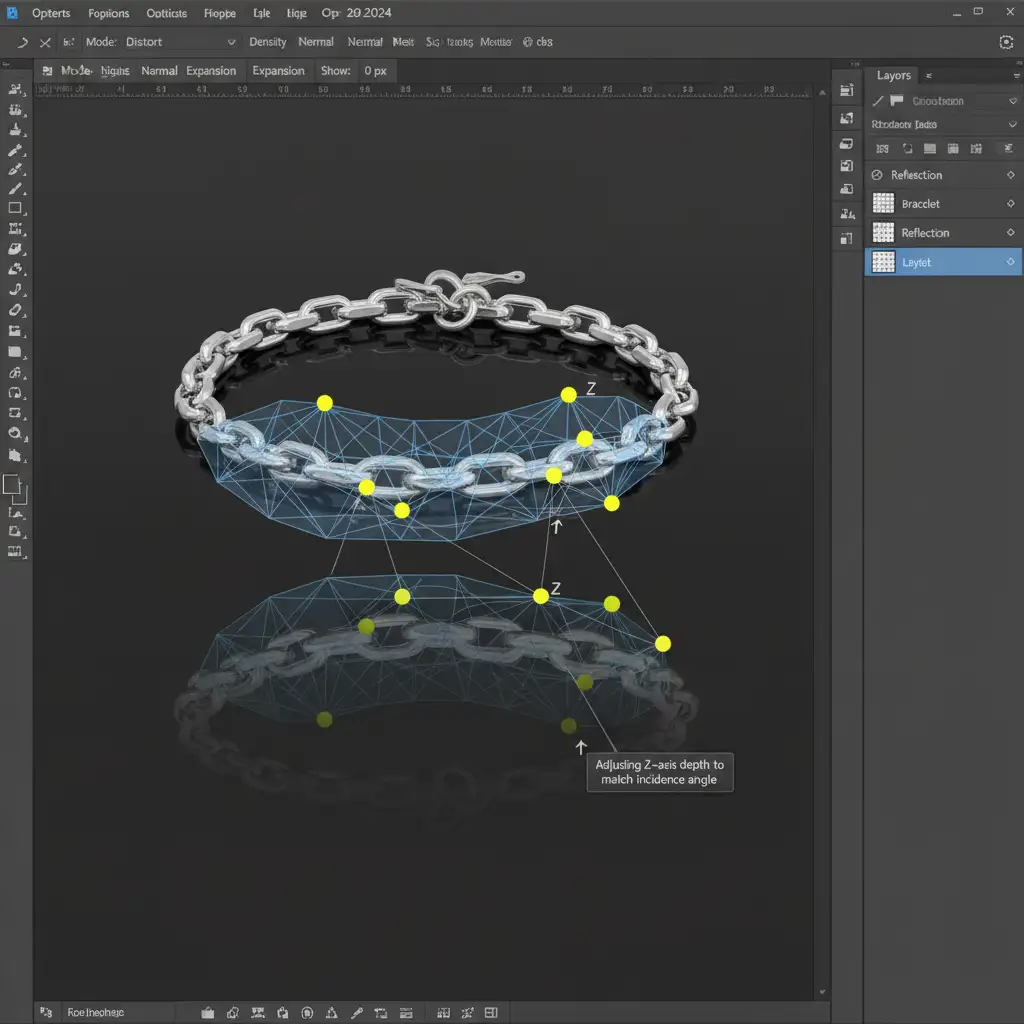The width and height of the screenshot is (1024, 1024).
Task: Click the top icon in the collapsed panel strip
Action: (x=847, y=91)
